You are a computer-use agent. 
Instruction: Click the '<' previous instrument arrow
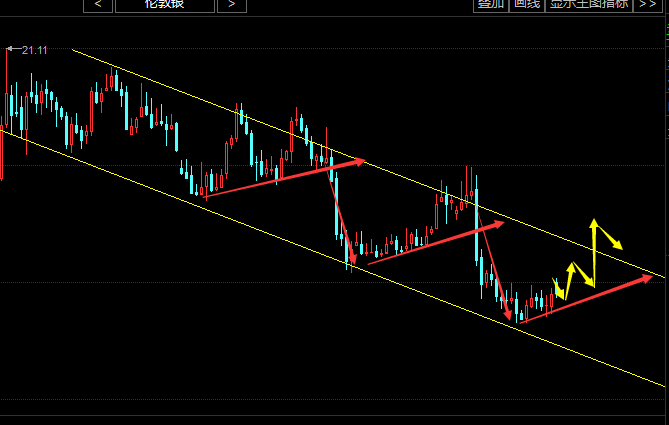click(x=97, y=5)
